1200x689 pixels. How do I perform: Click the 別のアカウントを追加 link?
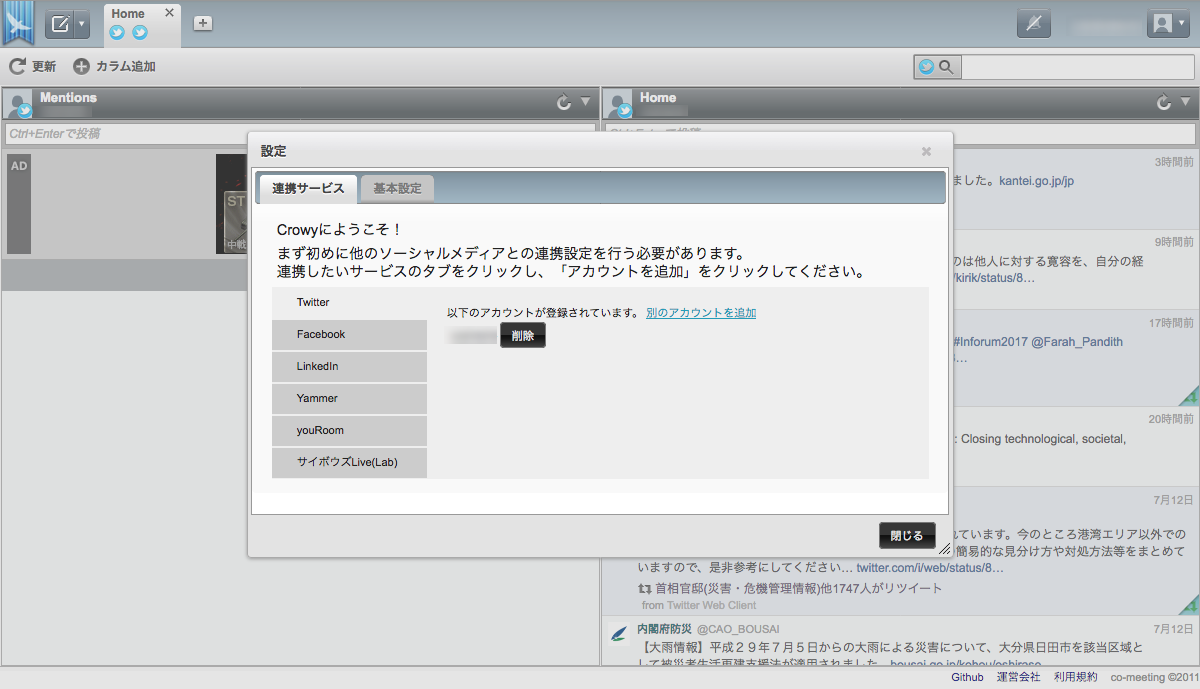click(x=701, y=313)
